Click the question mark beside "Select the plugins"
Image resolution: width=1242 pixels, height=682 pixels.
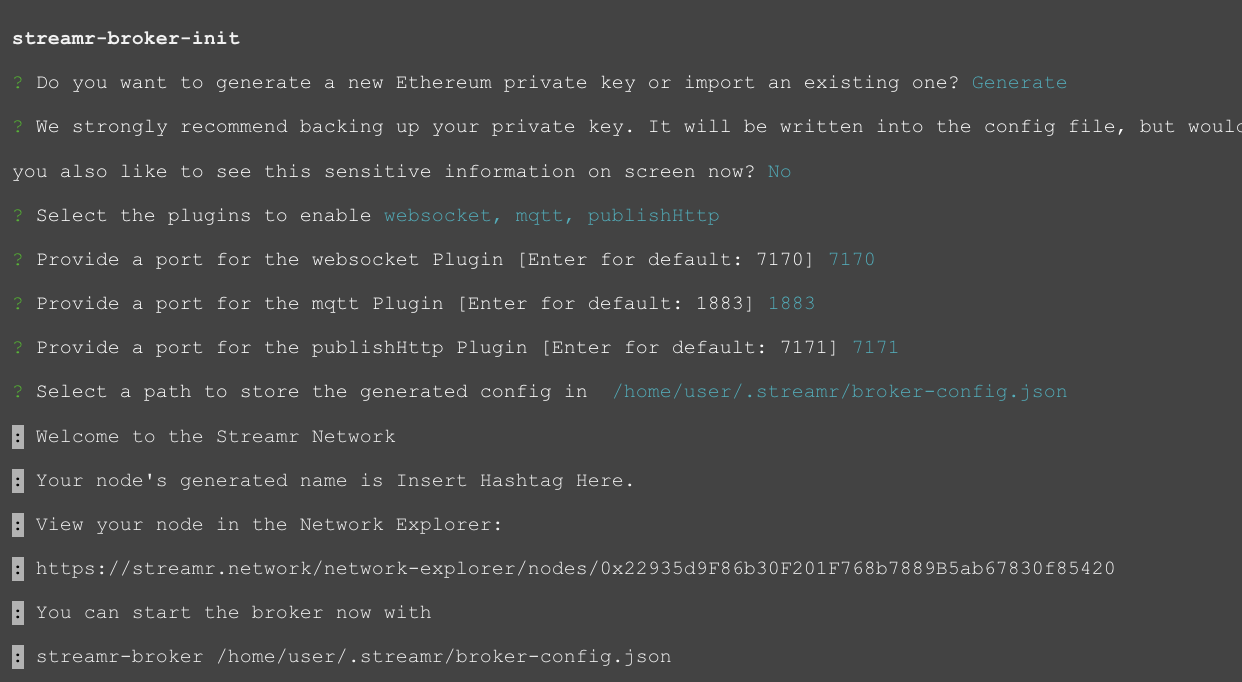click(18, 216)
